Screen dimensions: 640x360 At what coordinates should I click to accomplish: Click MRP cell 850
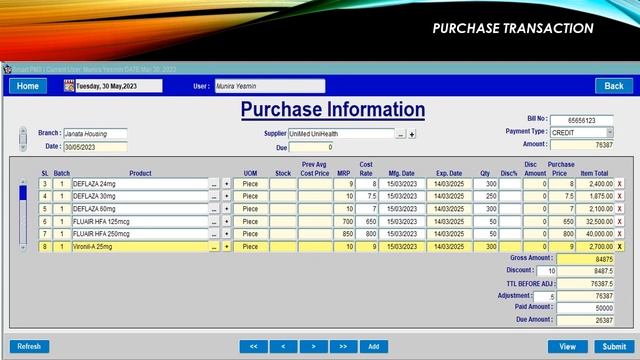pyautogui.click(x=344, y=234)
